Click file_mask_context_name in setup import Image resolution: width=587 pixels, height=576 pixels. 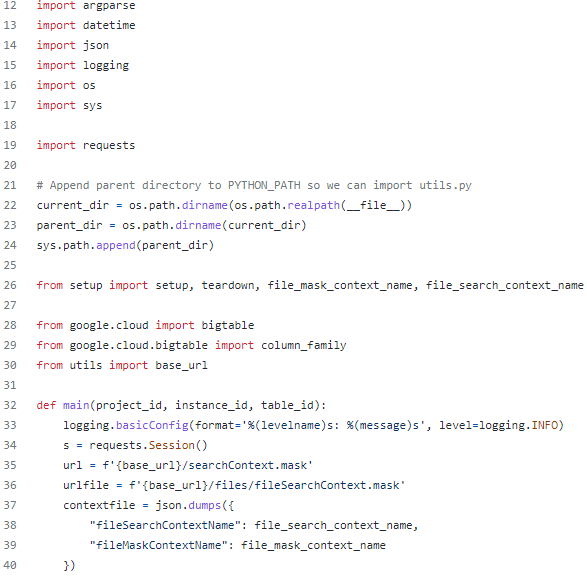pyautogui.click(x=340, y=285)
